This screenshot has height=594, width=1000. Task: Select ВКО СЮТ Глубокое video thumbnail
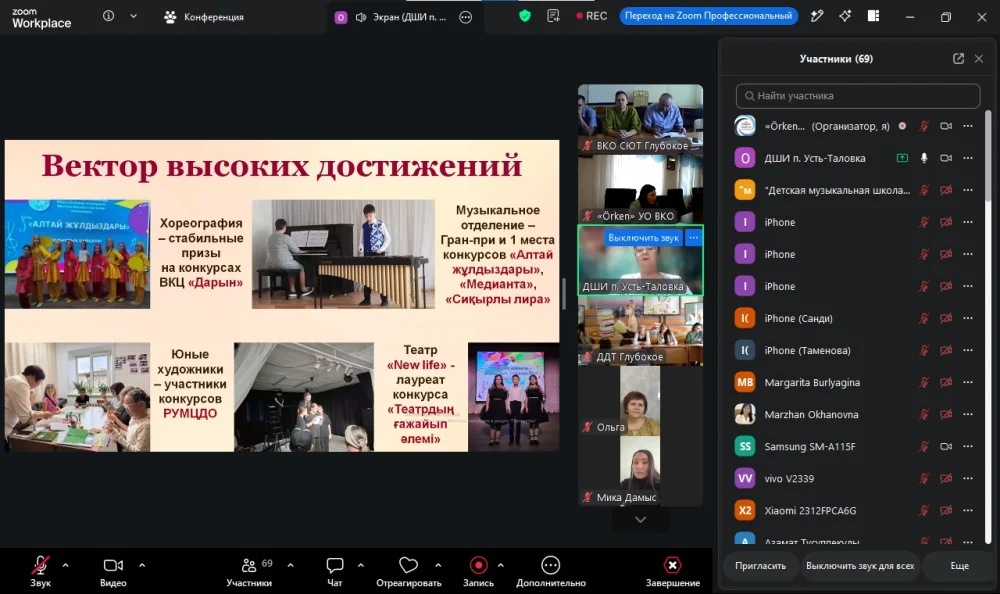(640, 119)
